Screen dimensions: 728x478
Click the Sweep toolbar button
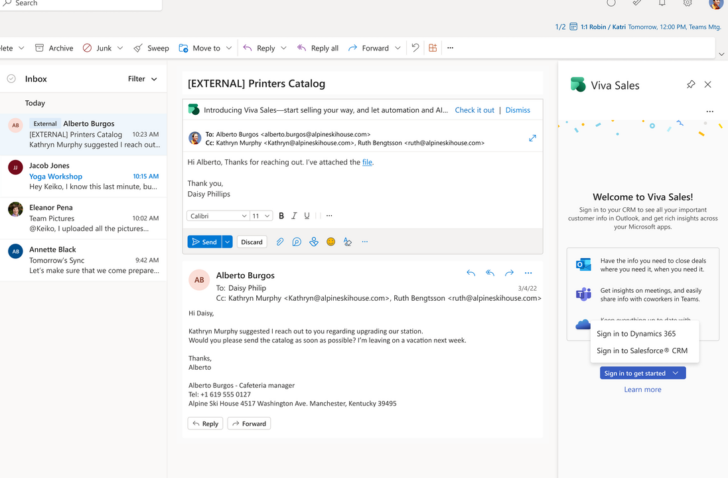151,48
